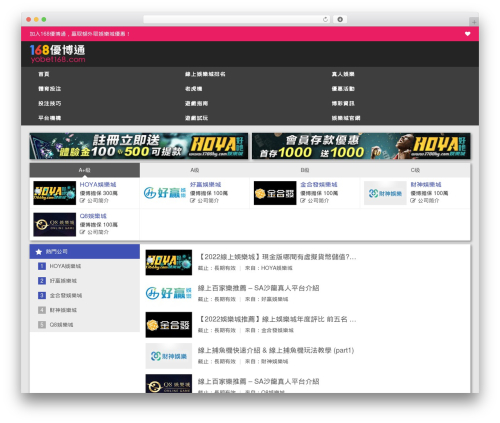This screenshot has width=500, height=423.
Task: Select 好贏娛樂城 in 熱門公司 sidebar
Action: click(x=63, y=281)
